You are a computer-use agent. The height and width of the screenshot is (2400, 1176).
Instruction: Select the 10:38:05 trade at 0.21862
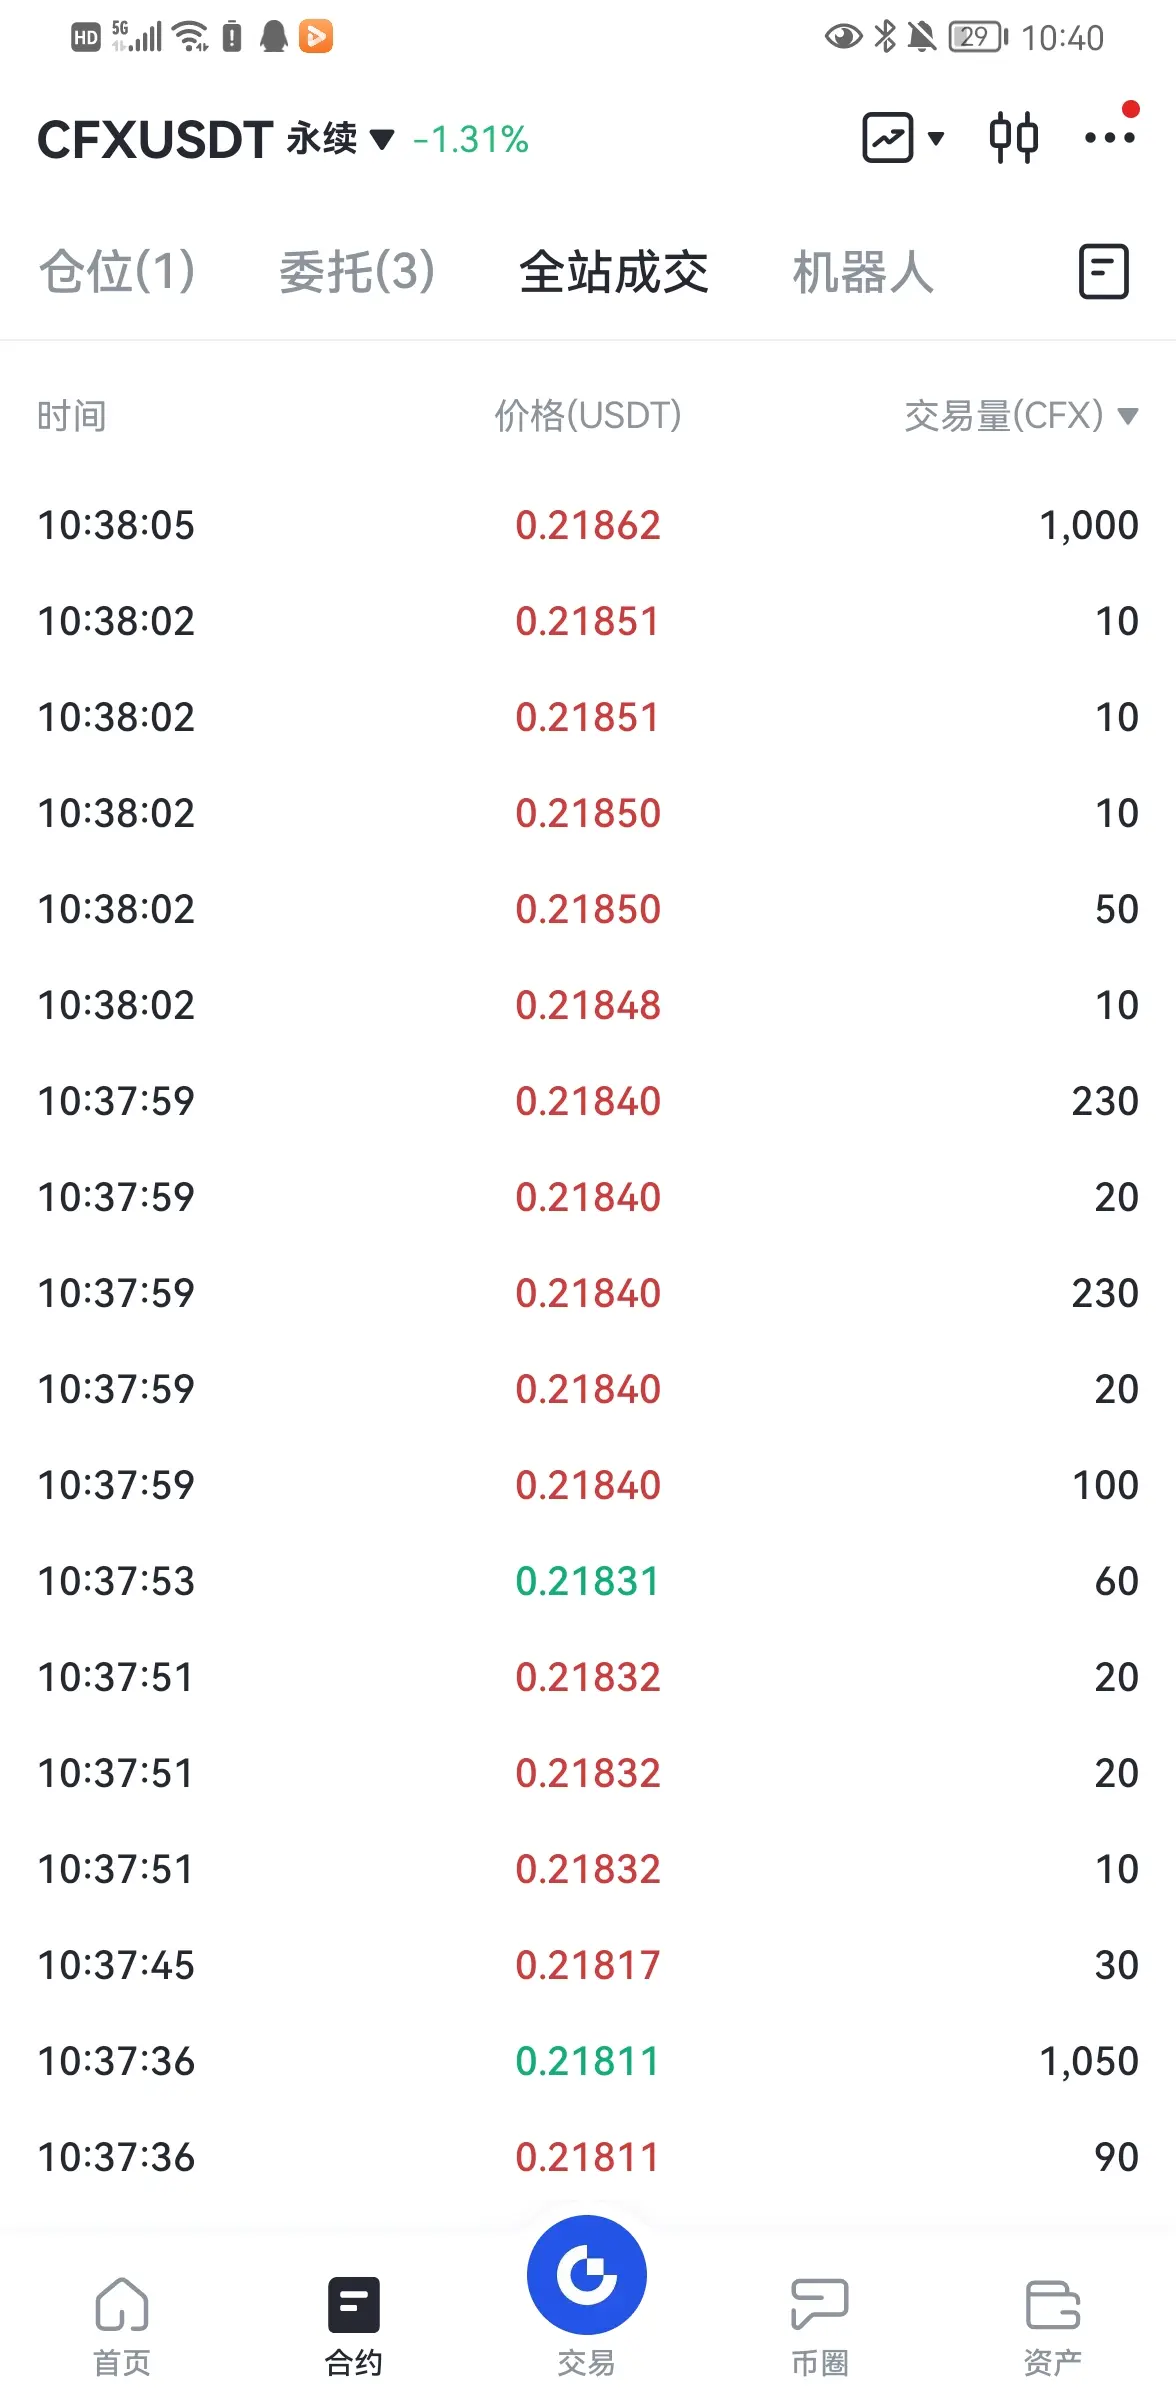588,525
